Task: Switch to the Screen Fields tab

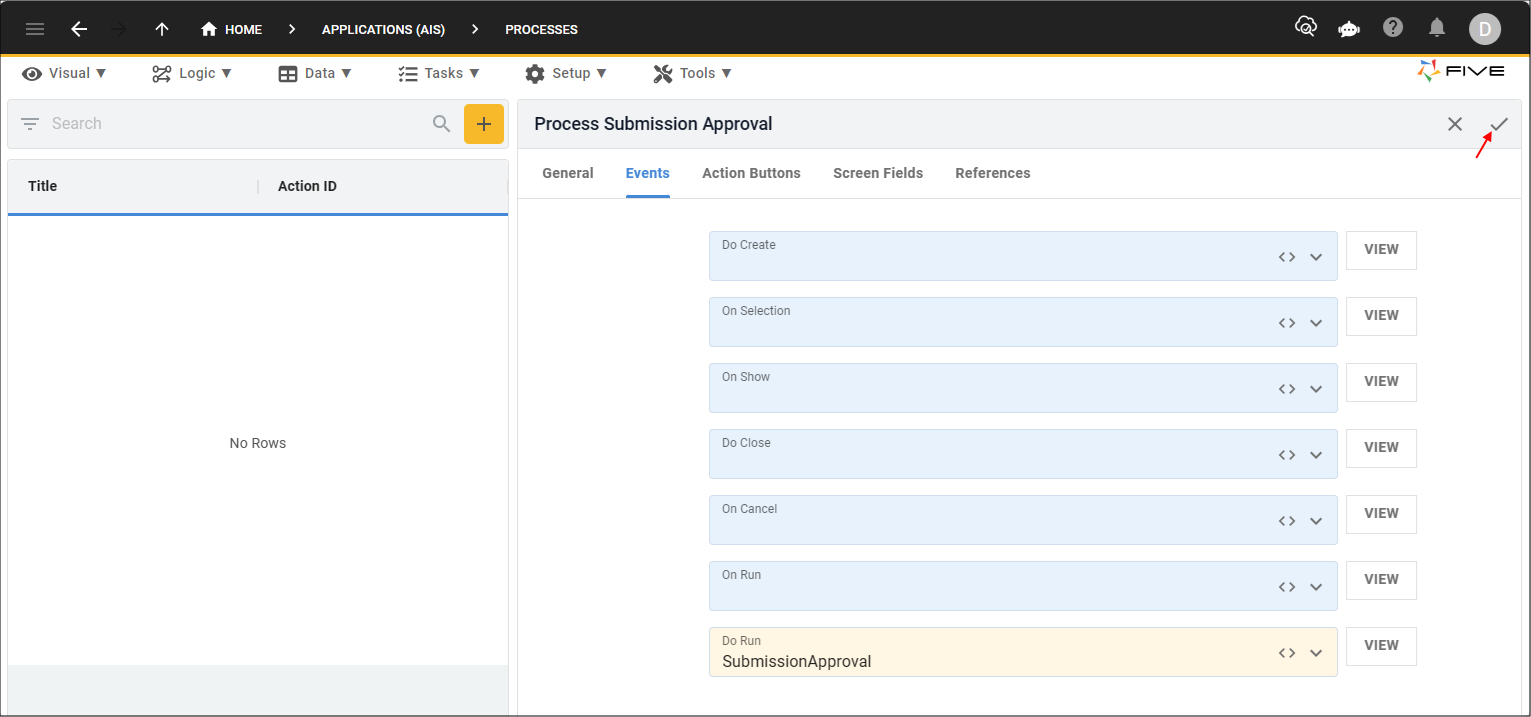Action: (877, 173)
